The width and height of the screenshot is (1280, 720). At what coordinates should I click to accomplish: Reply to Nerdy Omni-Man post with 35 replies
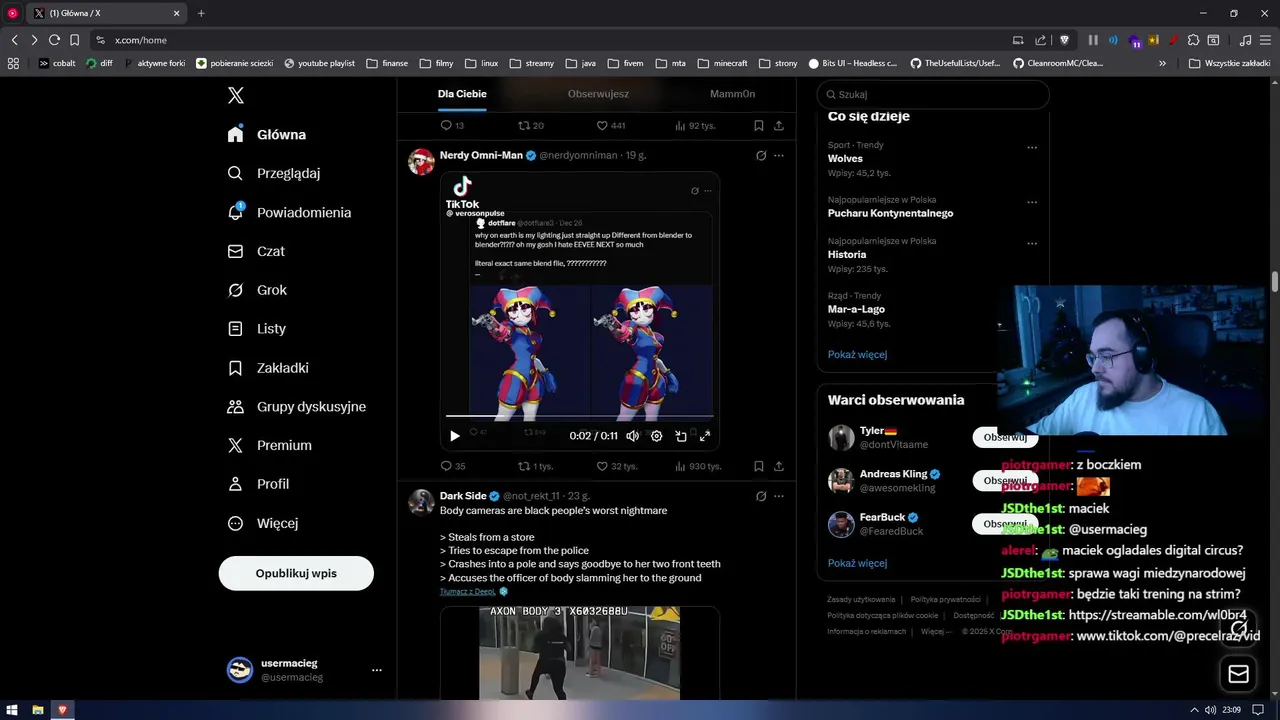pyautogui.click(x=453, y=466)
